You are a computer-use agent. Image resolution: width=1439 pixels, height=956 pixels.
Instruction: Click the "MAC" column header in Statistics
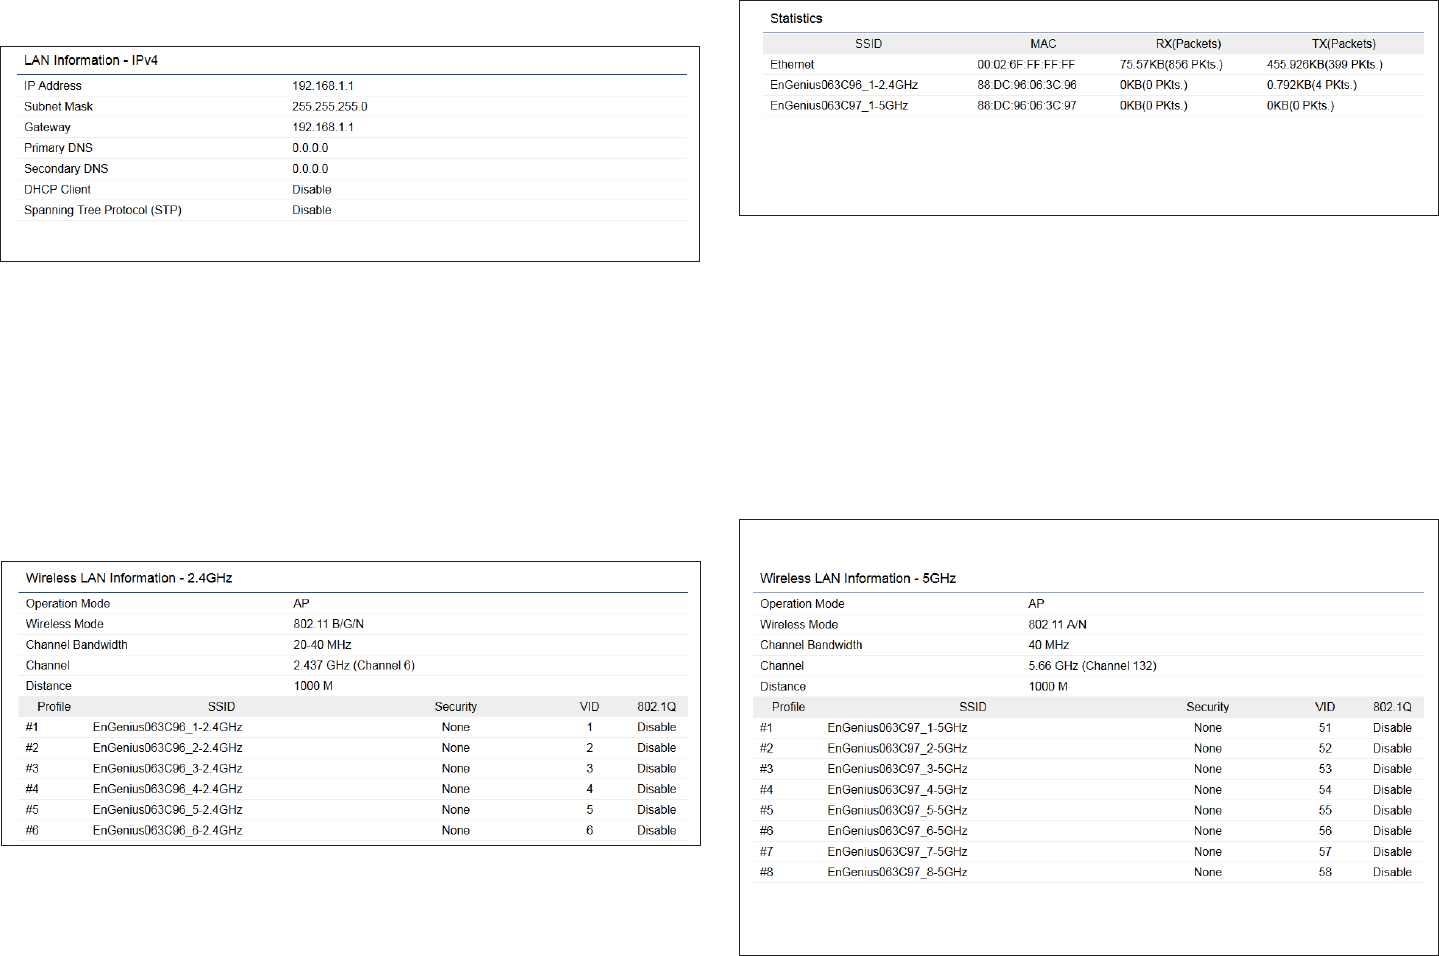point(1043,44)
